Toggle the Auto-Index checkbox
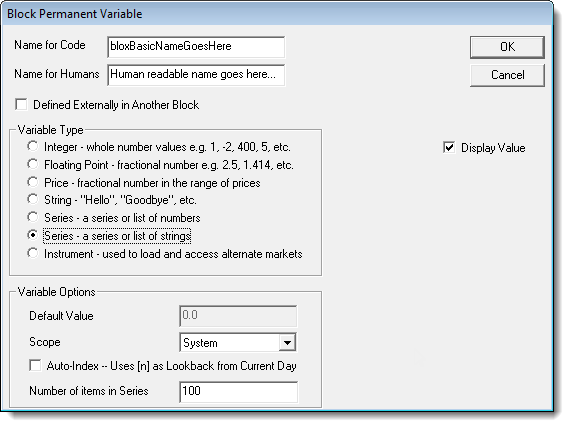 (x=35, y=365)
